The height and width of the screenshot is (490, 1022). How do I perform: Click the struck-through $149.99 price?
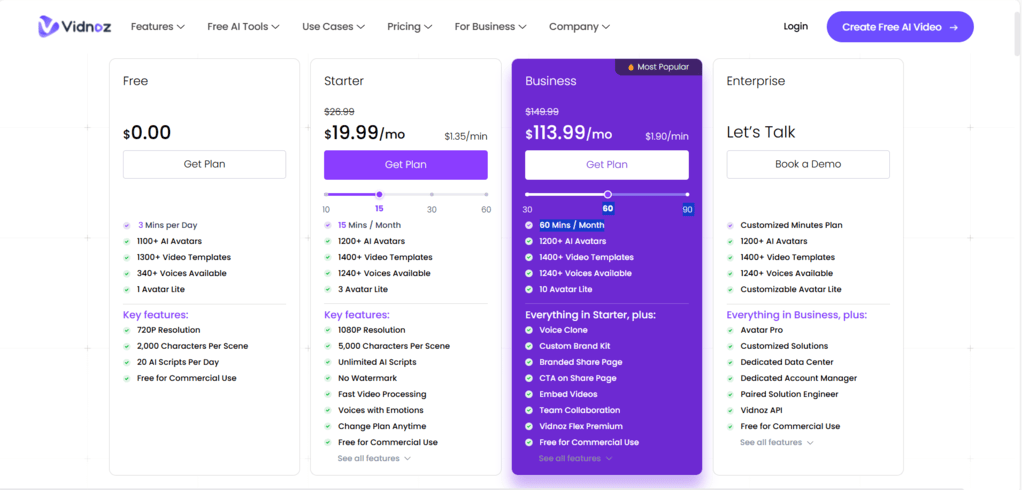click(542, 112)
